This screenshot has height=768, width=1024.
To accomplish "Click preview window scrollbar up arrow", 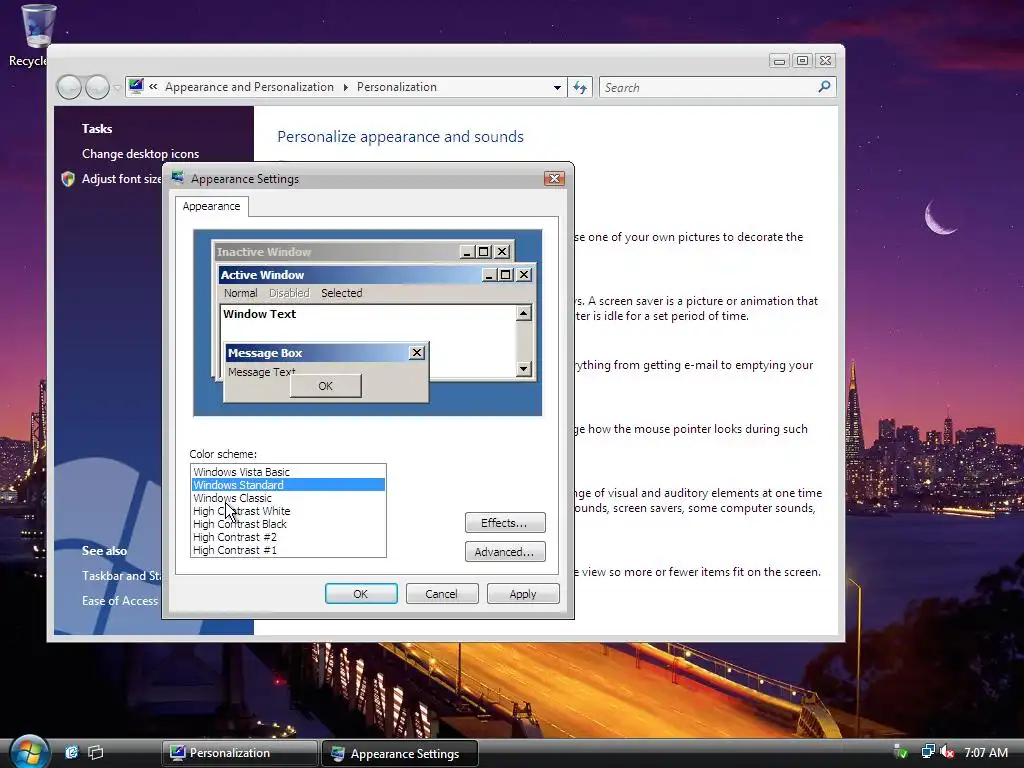I will [x=524, y=313].
